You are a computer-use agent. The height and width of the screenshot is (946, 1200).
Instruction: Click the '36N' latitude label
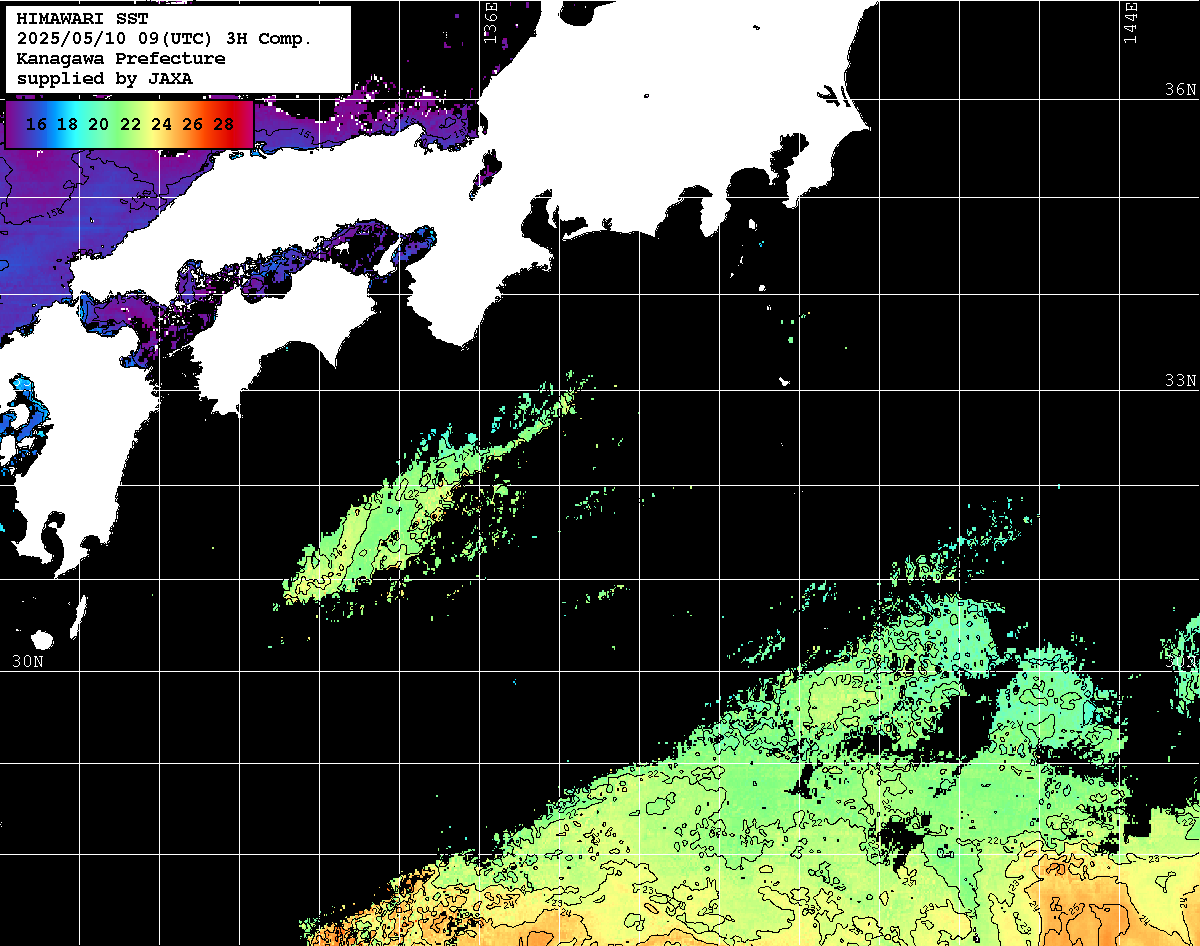(x=1180, y=89)
